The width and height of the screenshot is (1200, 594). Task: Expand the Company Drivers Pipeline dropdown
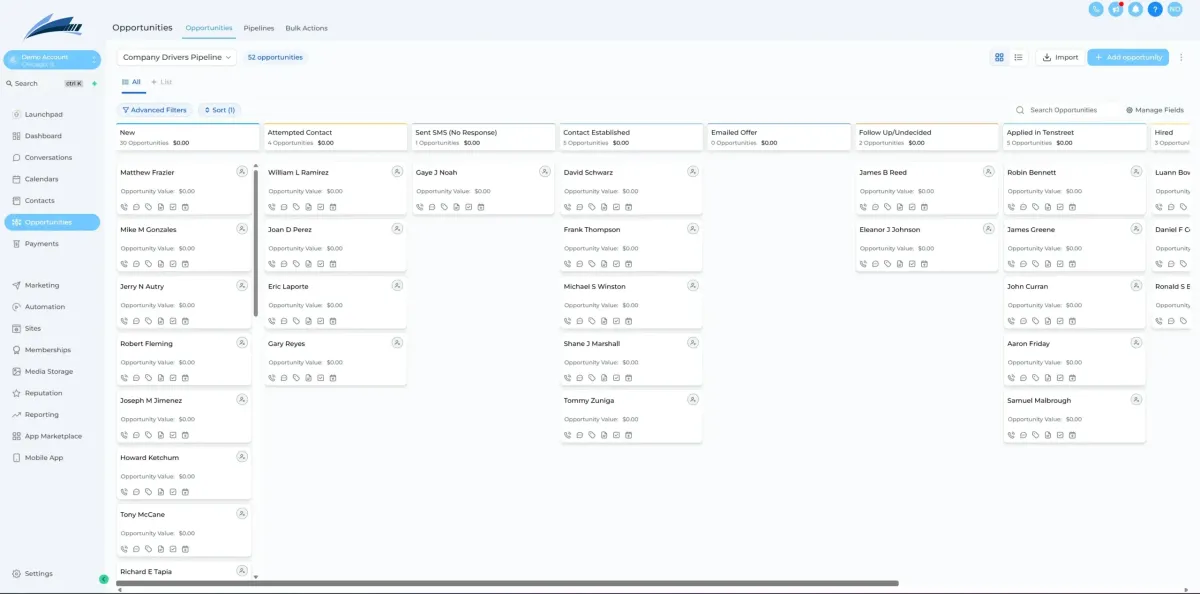point(177,58)
